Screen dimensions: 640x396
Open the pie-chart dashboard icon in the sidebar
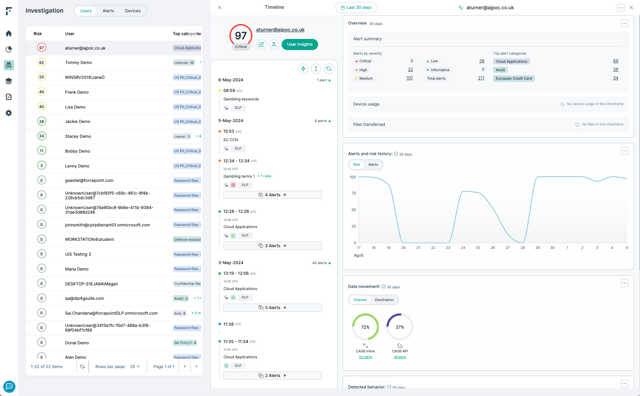[x=9, y=49]
